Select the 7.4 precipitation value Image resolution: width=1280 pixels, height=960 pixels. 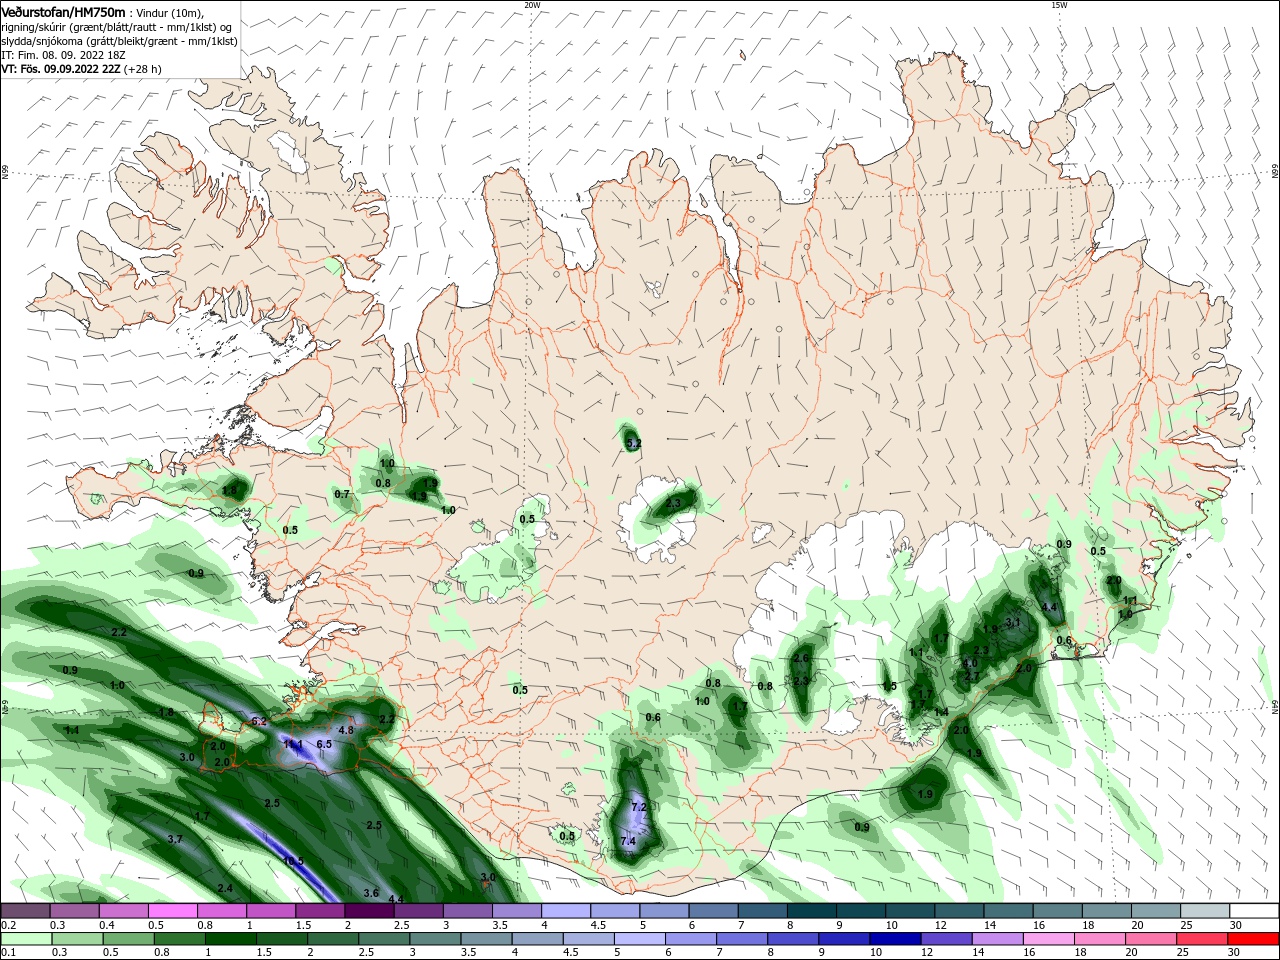click(x=628, y=841)
